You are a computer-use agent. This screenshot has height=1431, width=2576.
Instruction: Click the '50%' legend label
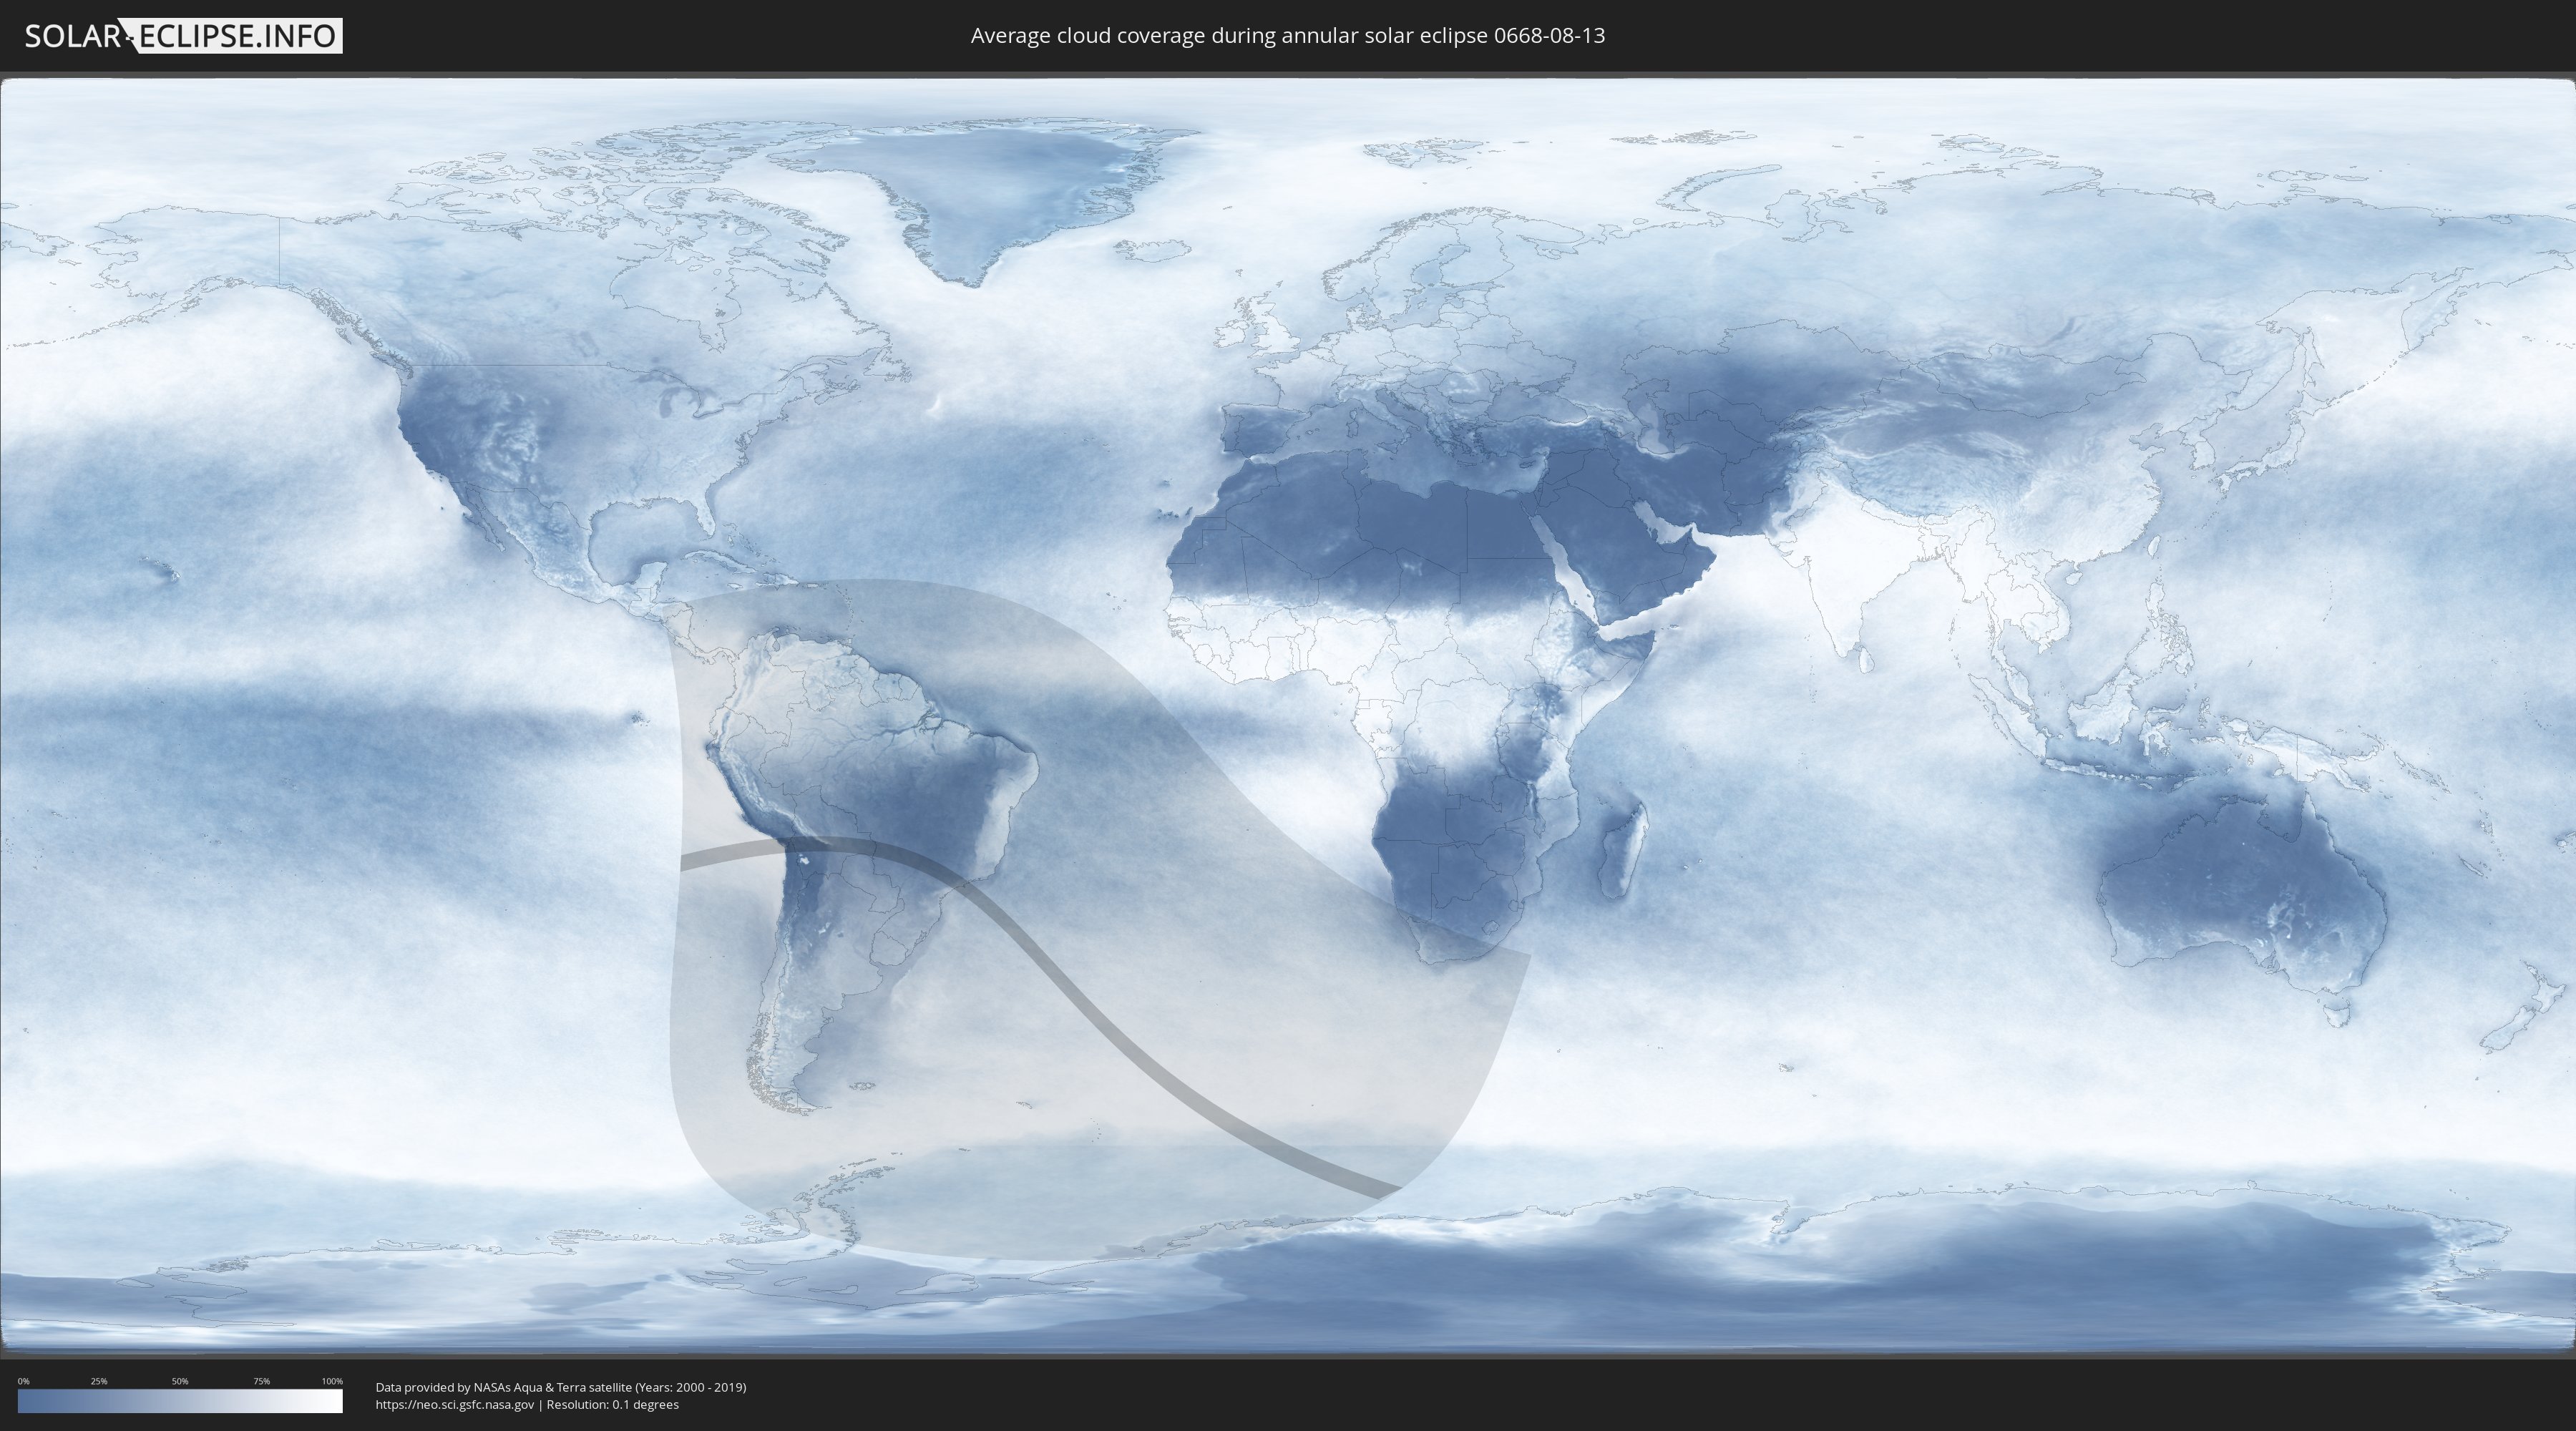[180, 1381]
